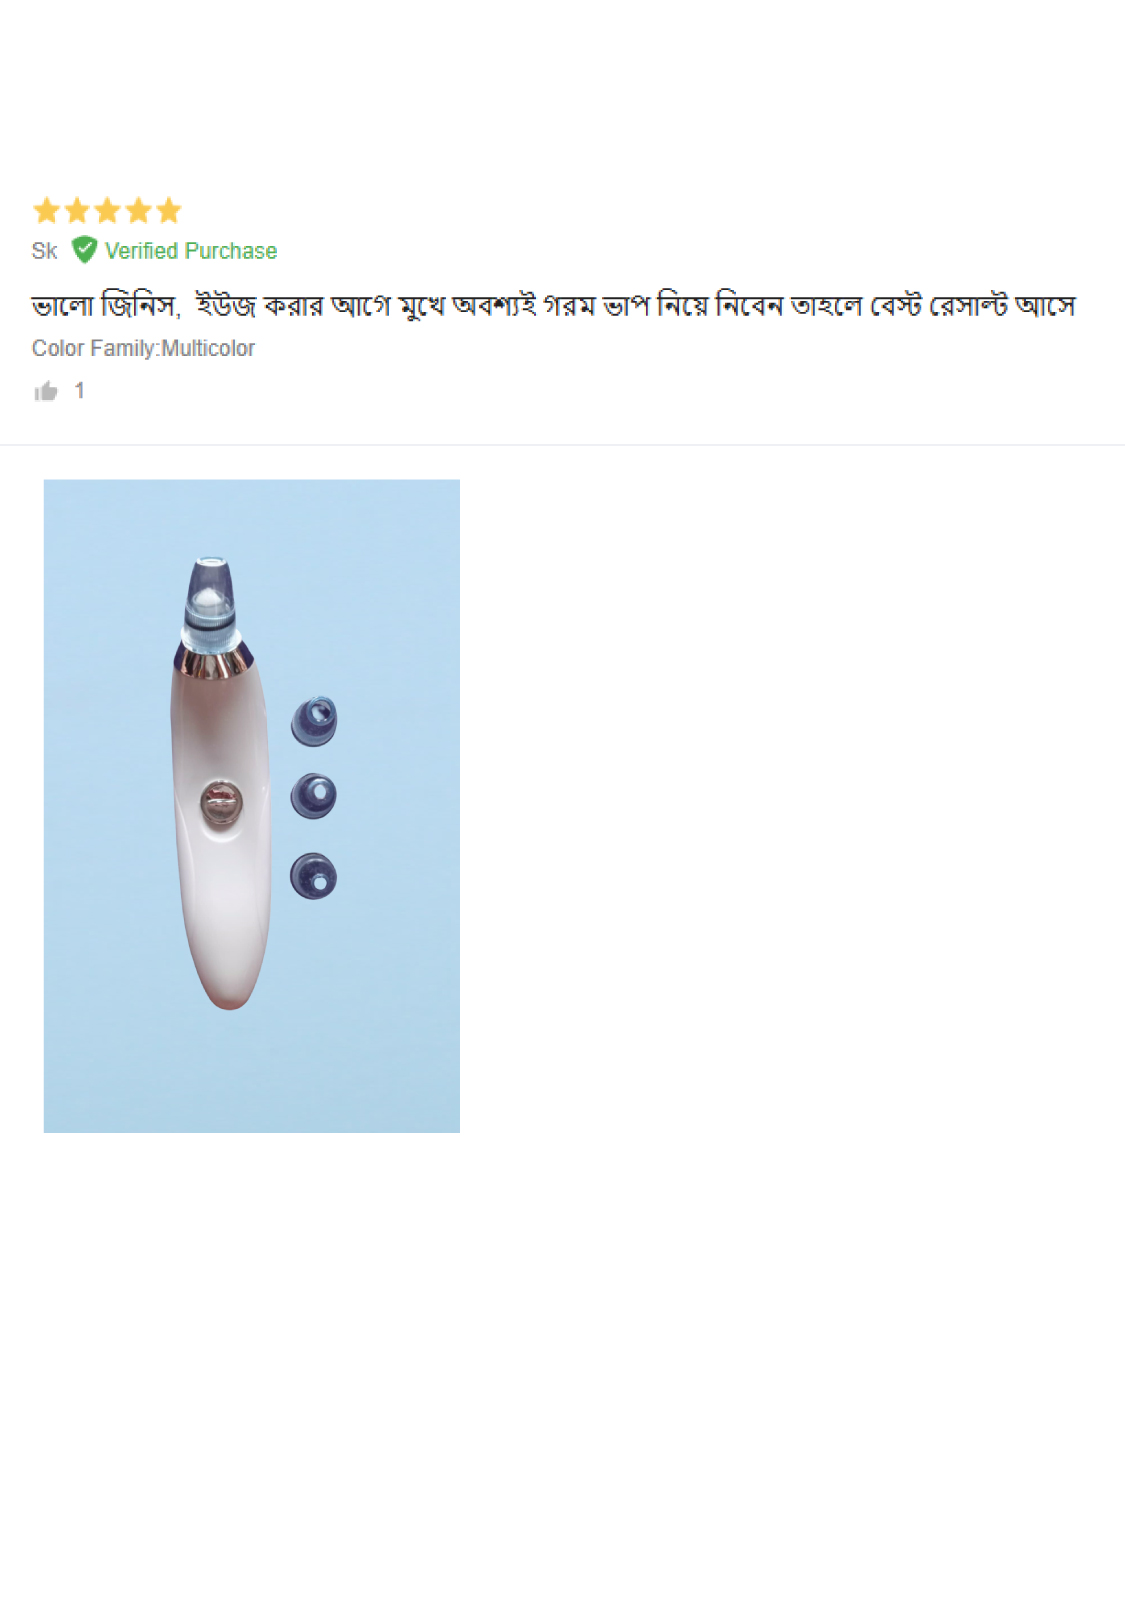The height and width of the screenshot is (1613, 1125).
Task: Select the fourth rating star
Action: tap(138, 210)
